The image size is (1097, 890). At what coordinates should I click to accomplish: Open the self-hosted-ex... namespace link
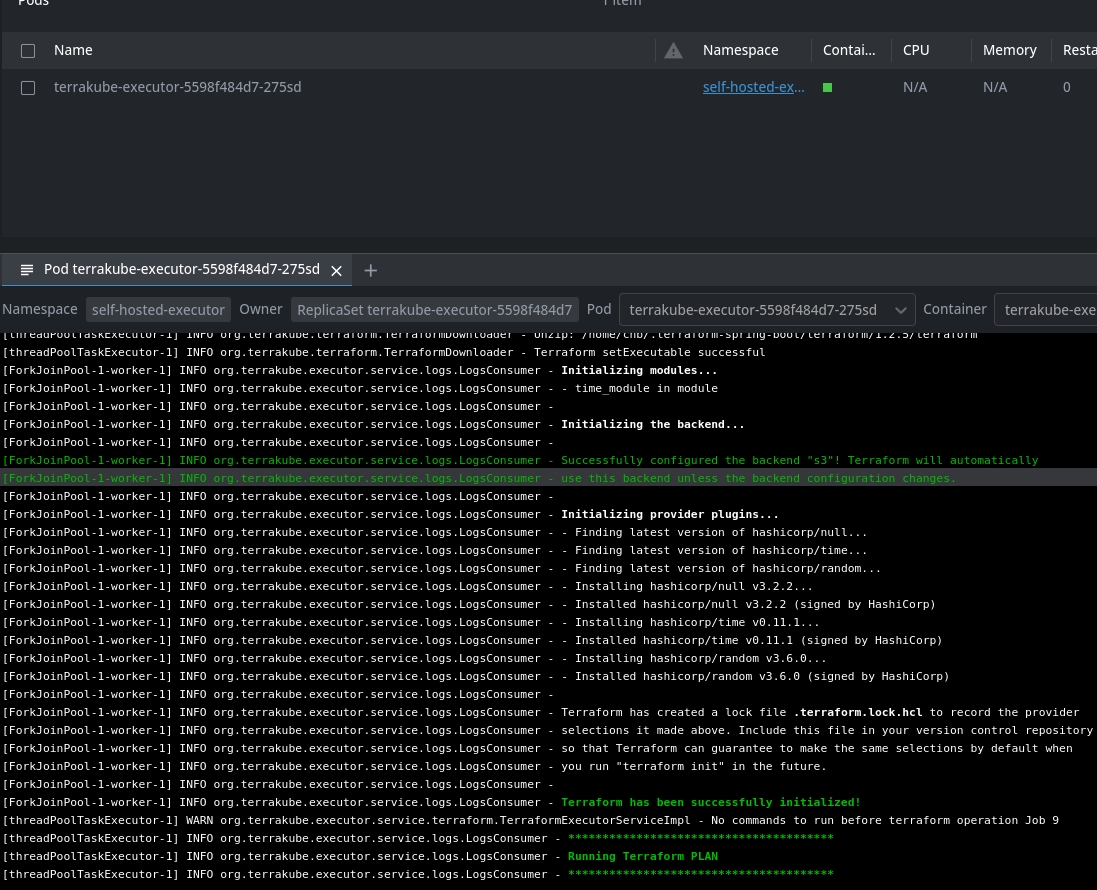[x=753, y=87]
